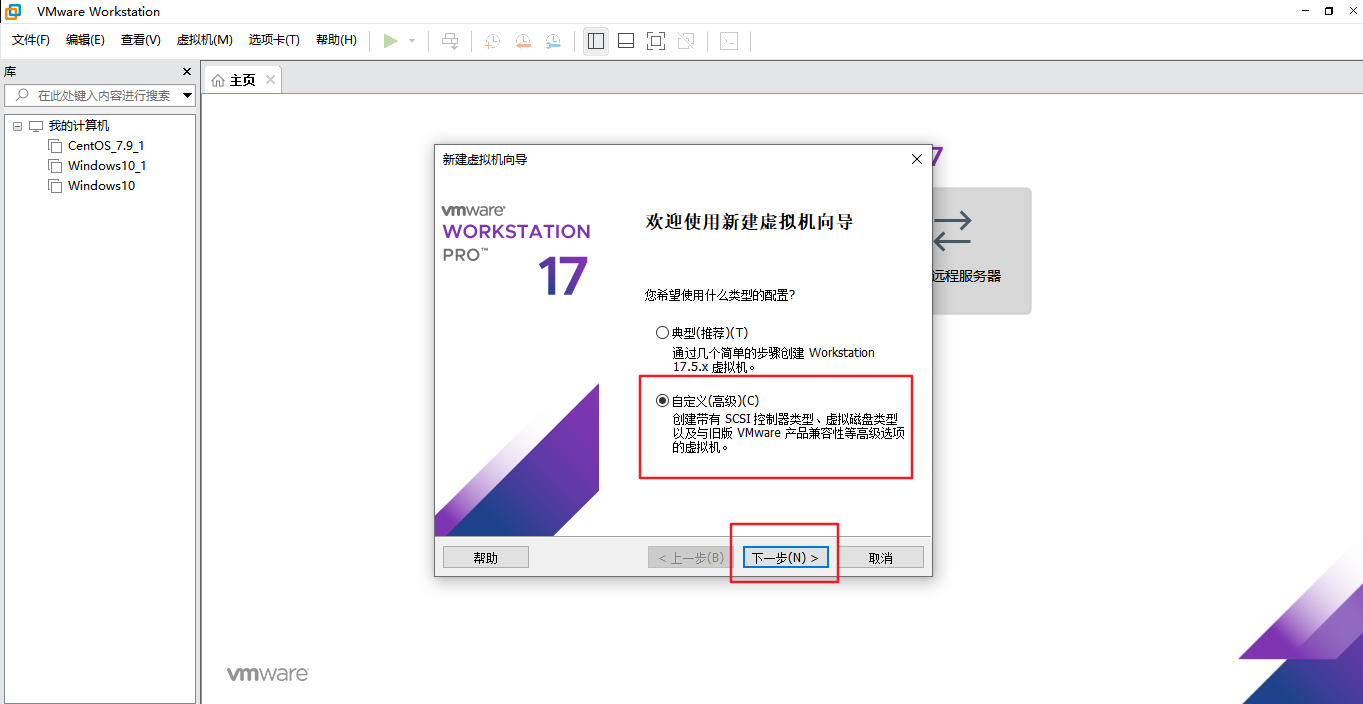
Task: Enter full screen mode icon
Action: coord(656,41)
